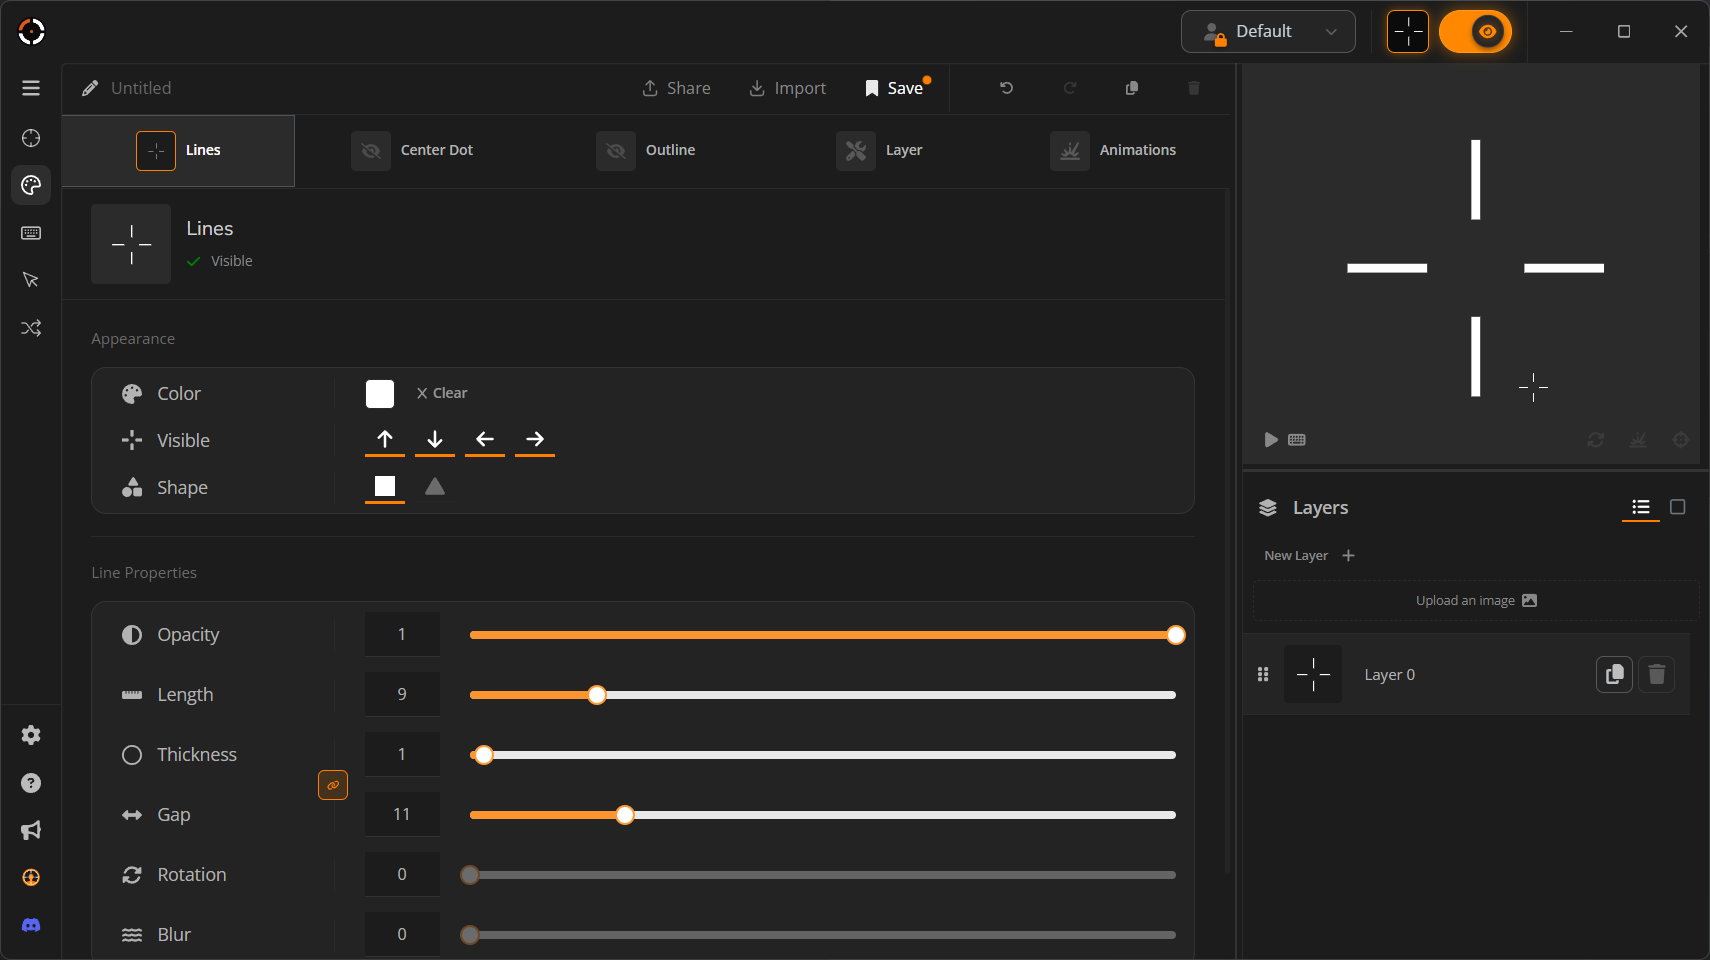The height and width of the screenshot is (960, 1710).
Task: Select the triangle shape option
Action: coord(435,487)
